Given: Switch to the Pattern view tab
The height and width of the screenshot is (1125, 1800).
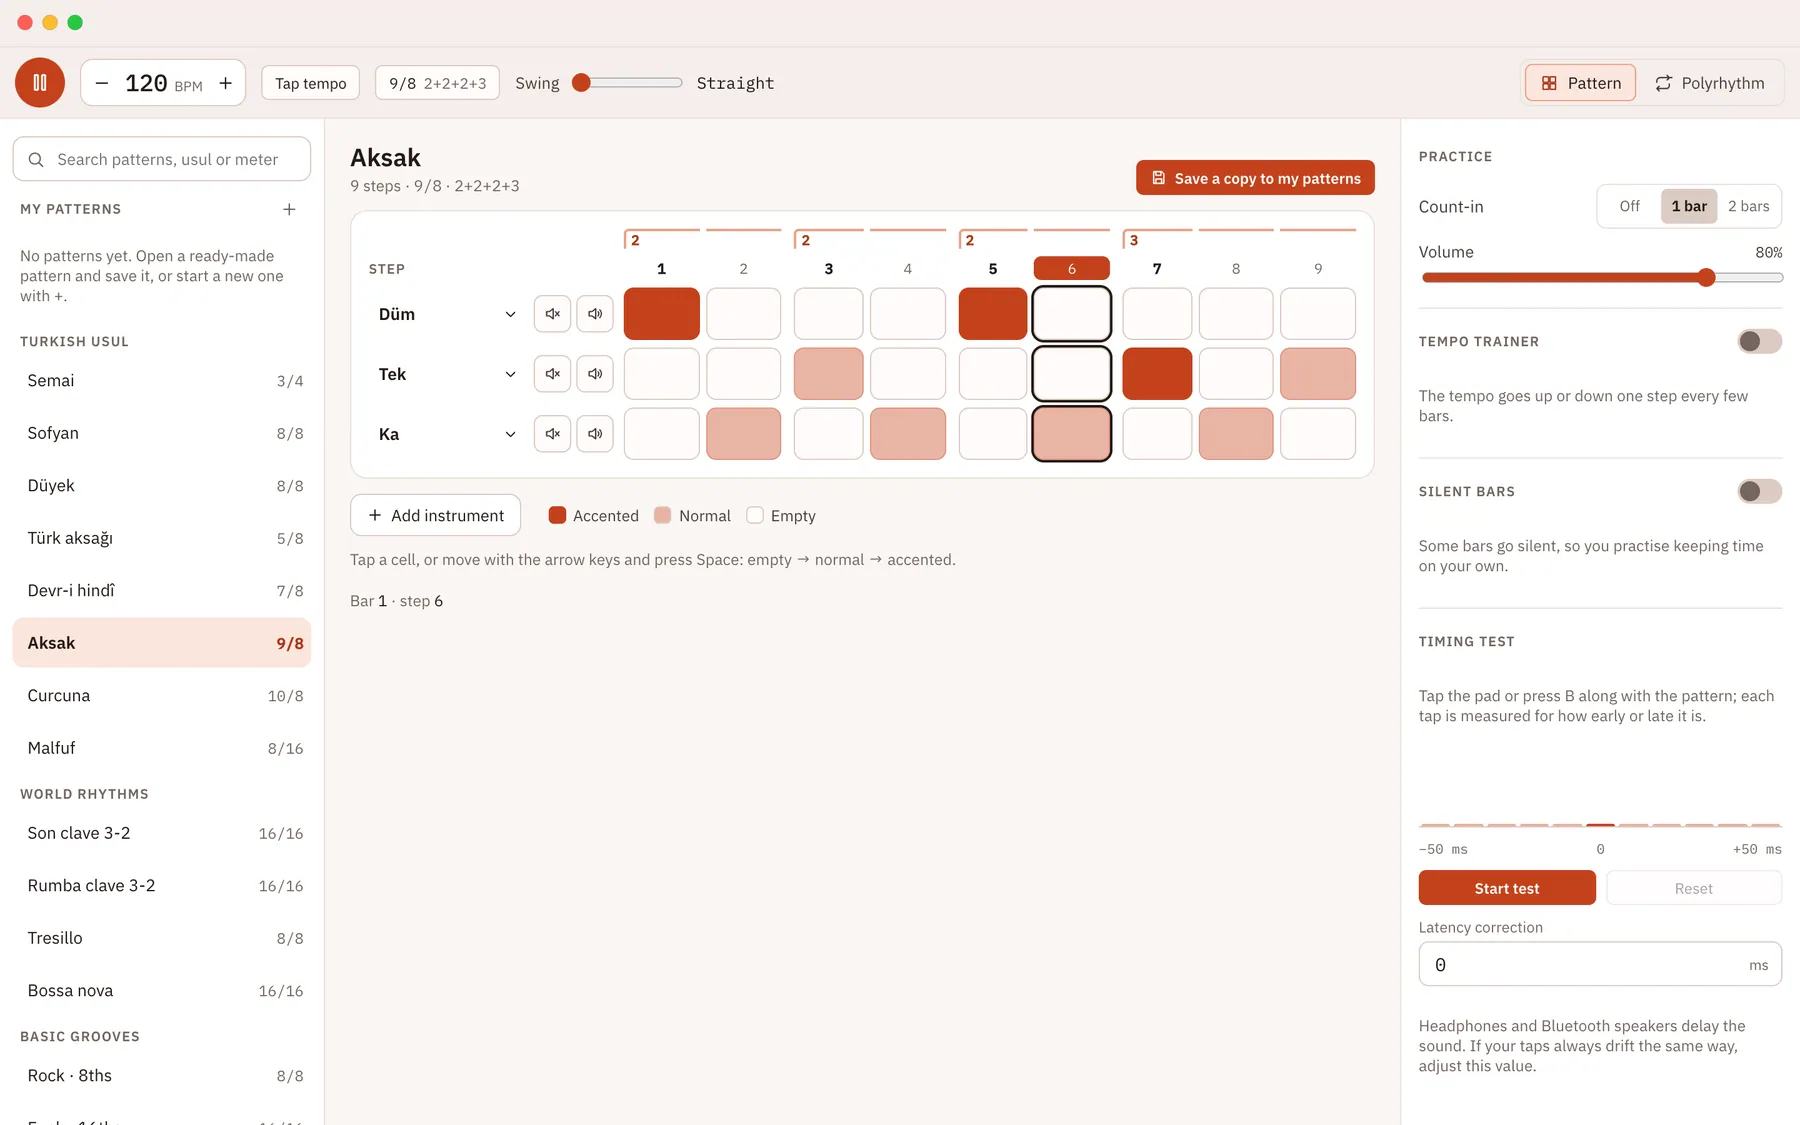Looking at the screenshot, I should point(1580,83).
